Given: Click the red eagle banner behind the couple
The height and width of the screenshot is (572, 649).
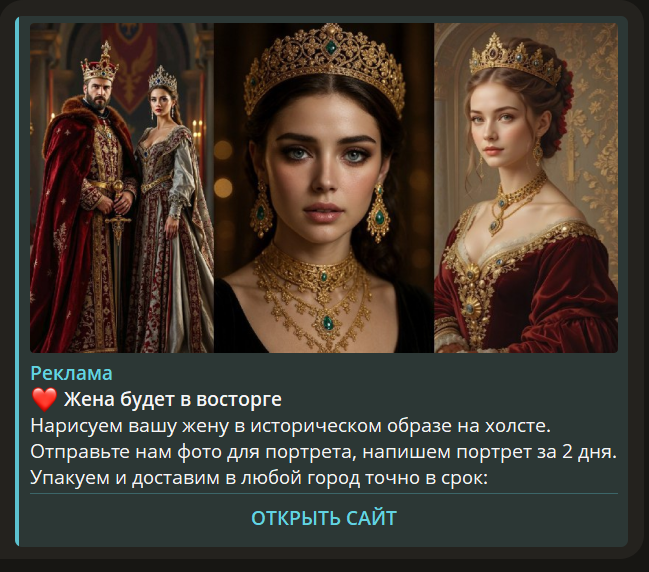Looking at the screenshot, I should point(130,66).
